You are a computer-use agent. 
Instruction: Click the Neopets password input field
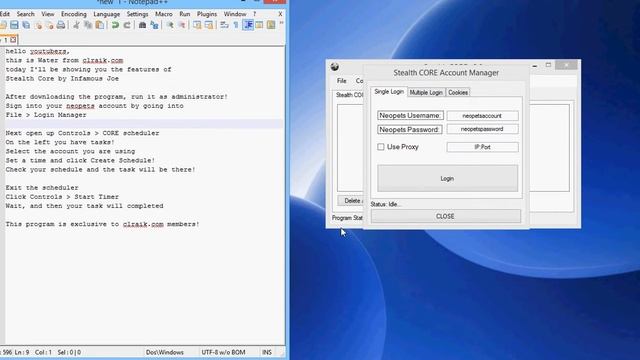point(482,129)
